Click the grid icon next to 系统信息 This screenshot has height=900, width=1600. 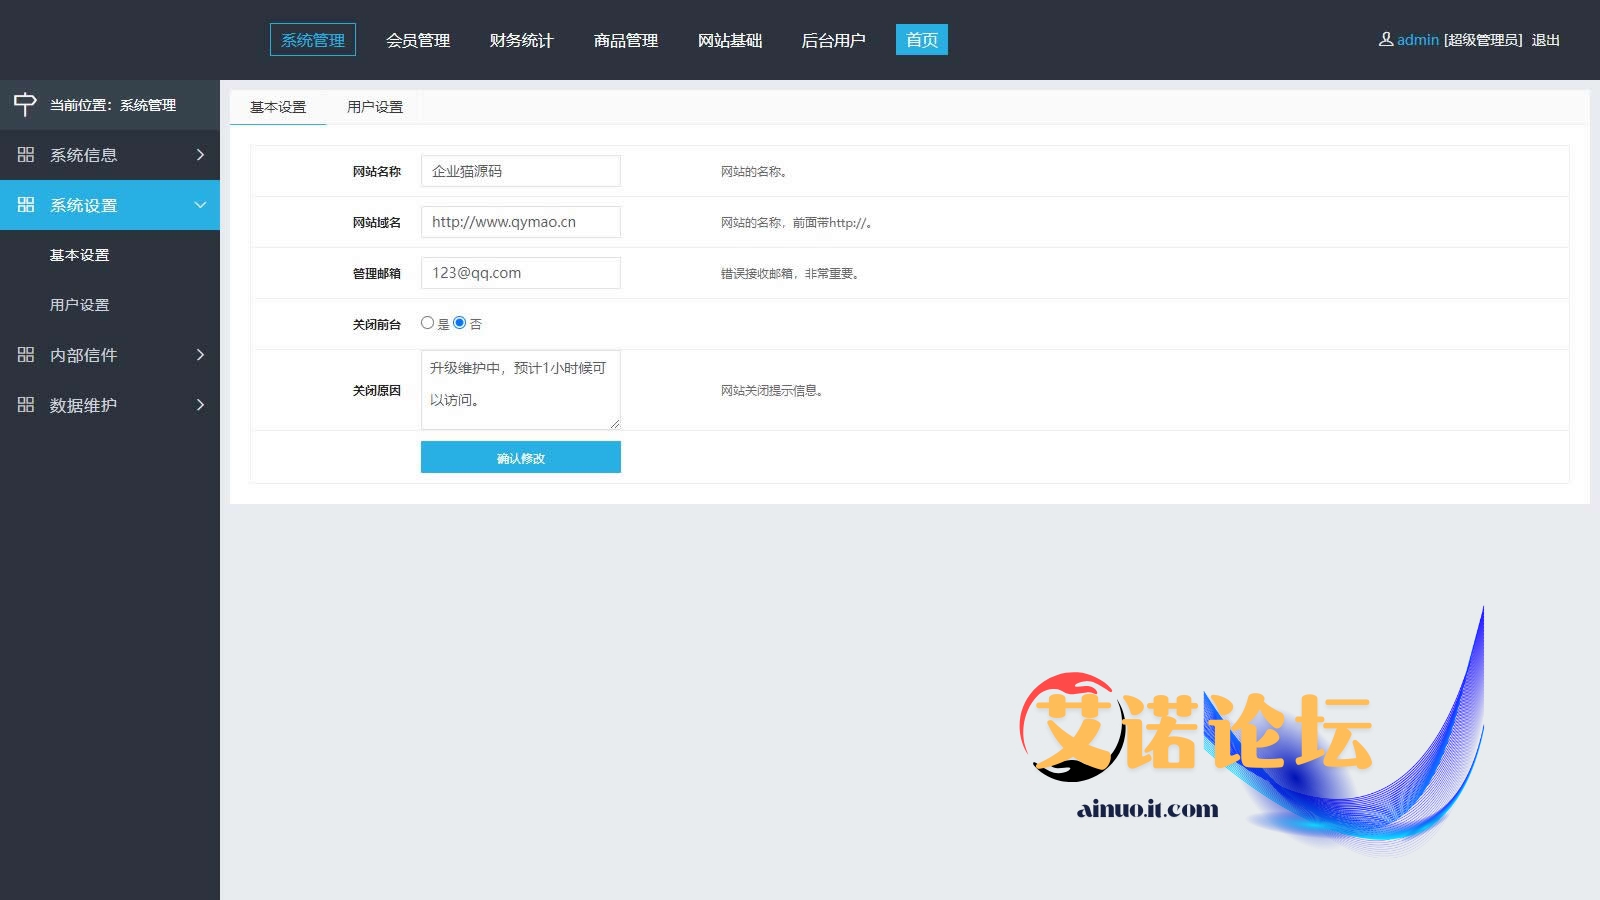26,155
